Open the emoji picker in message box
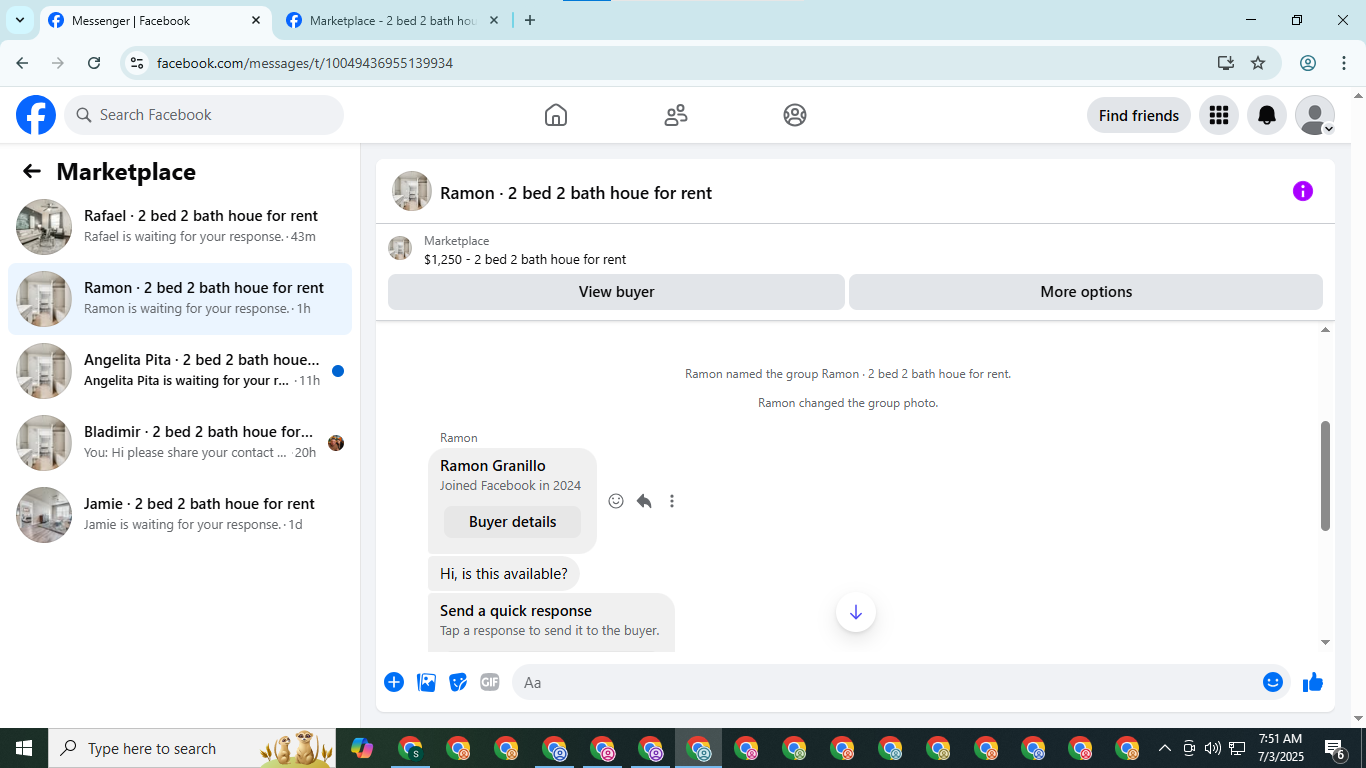The width and height of the screenshot is (1366, 768). (x=1273, y=682)
